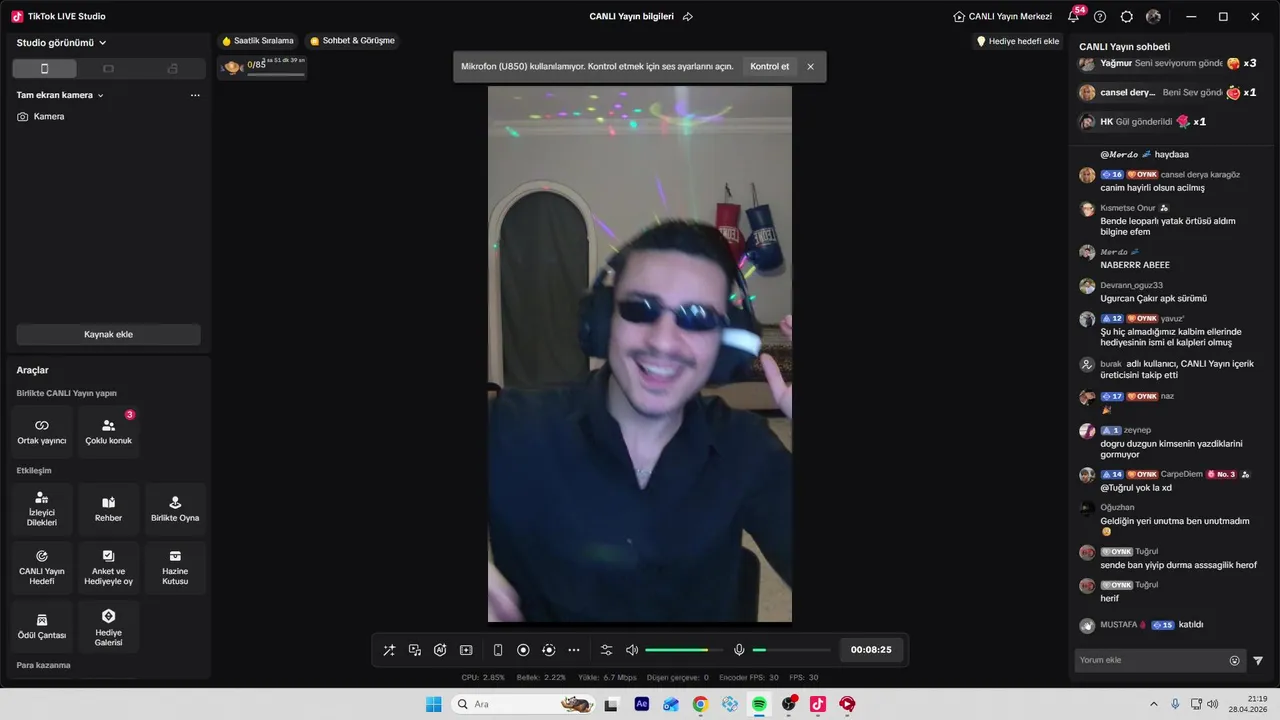This screenshot has height=720, width=1280.
Task: Click the Yorum ekle comment field
Action: pyautogui.click(x=1160, y=660)
